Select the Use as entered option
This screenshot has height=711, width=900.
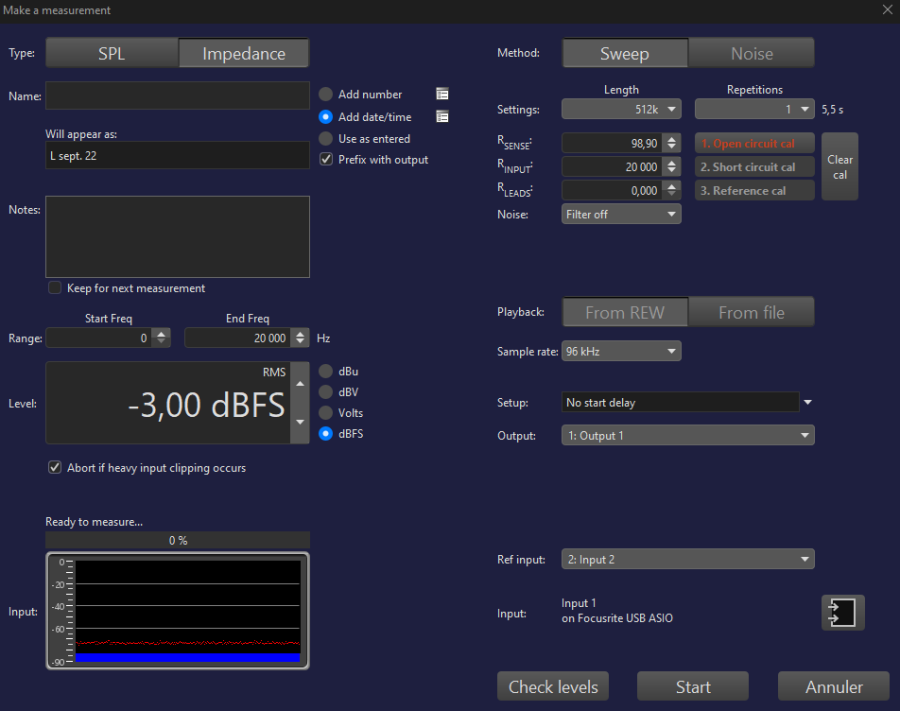coord(325,139)
